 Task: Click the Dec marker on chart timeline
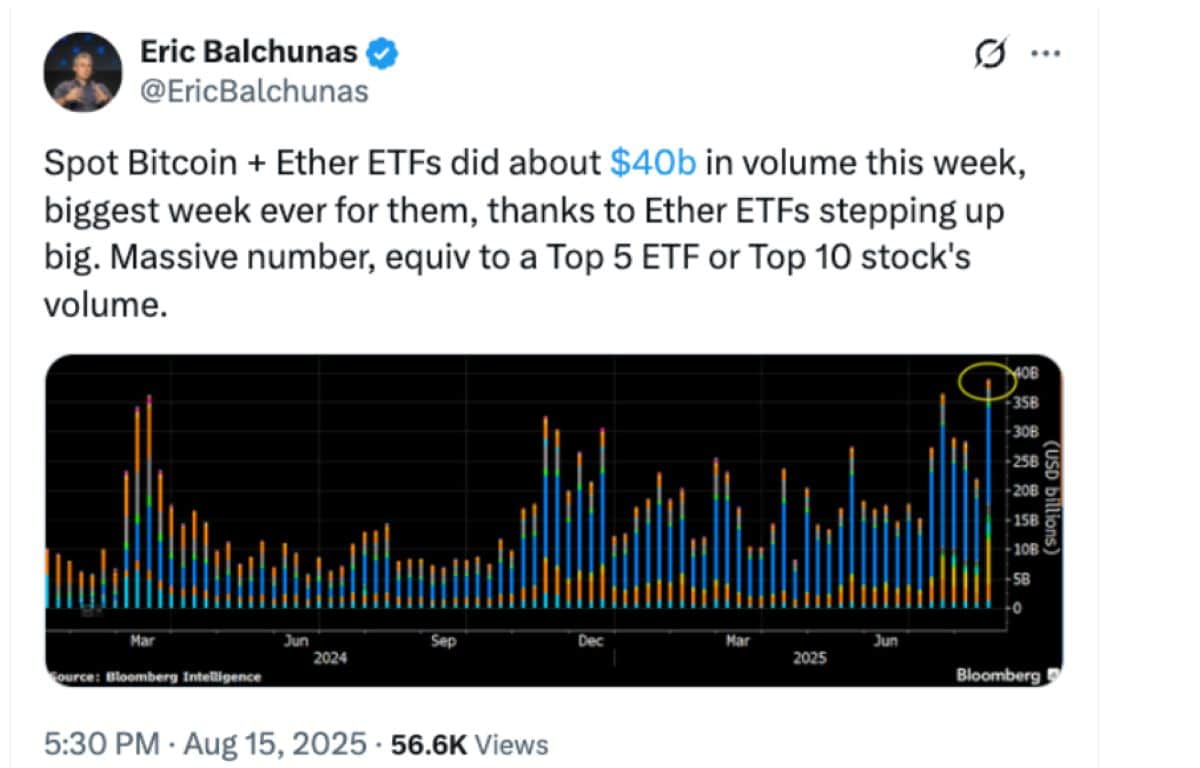coord(591,641)
